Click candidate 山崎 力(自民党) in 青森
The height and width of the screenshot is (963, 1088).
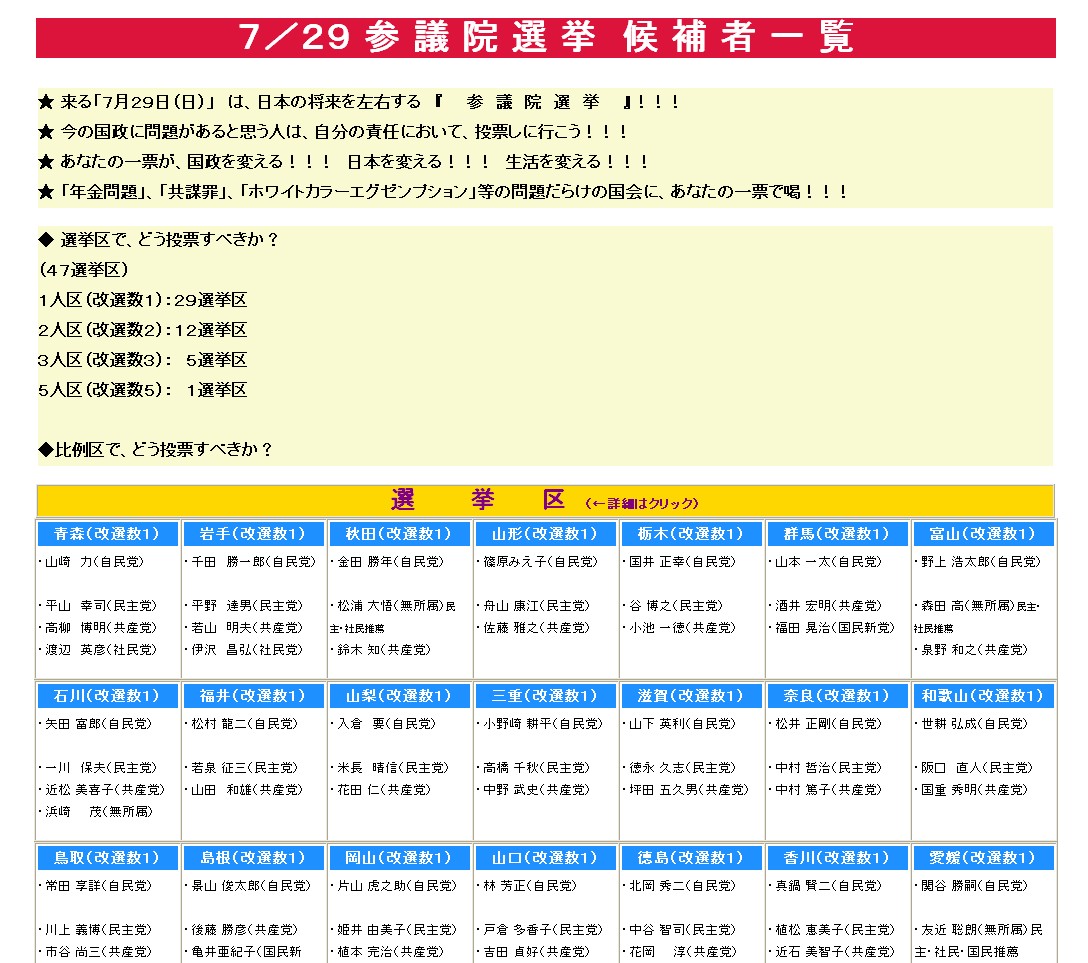coord(91,561)
